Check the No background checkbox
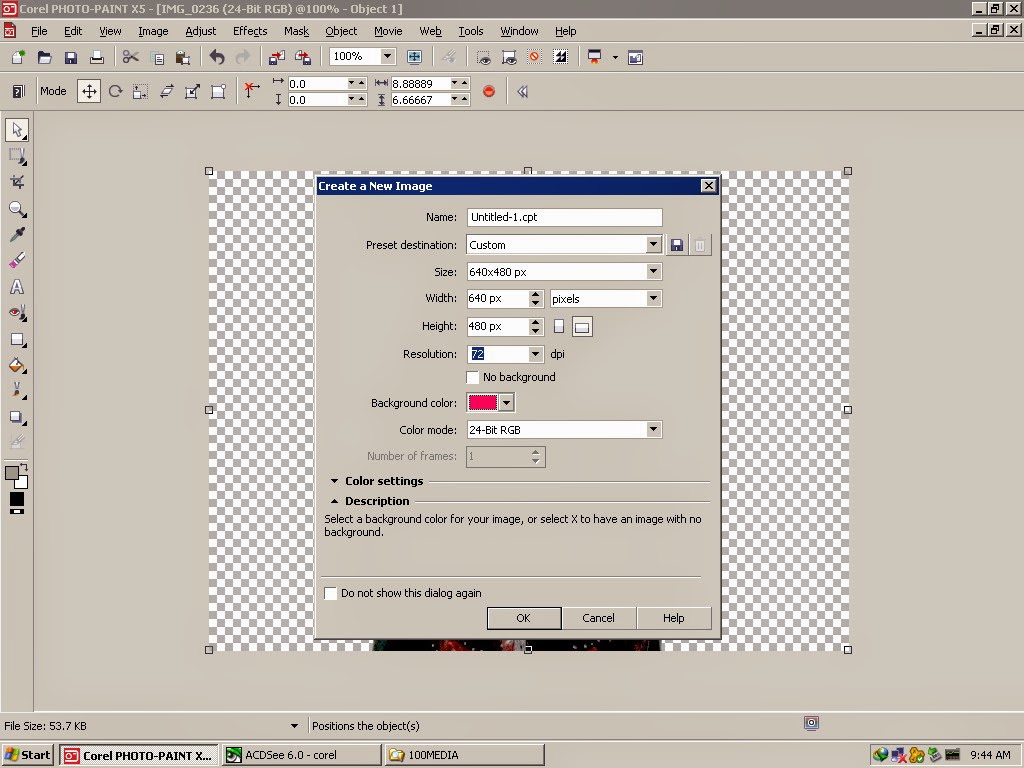The image size is (1024, 768). pyautogui.click(x=473, y=377)
